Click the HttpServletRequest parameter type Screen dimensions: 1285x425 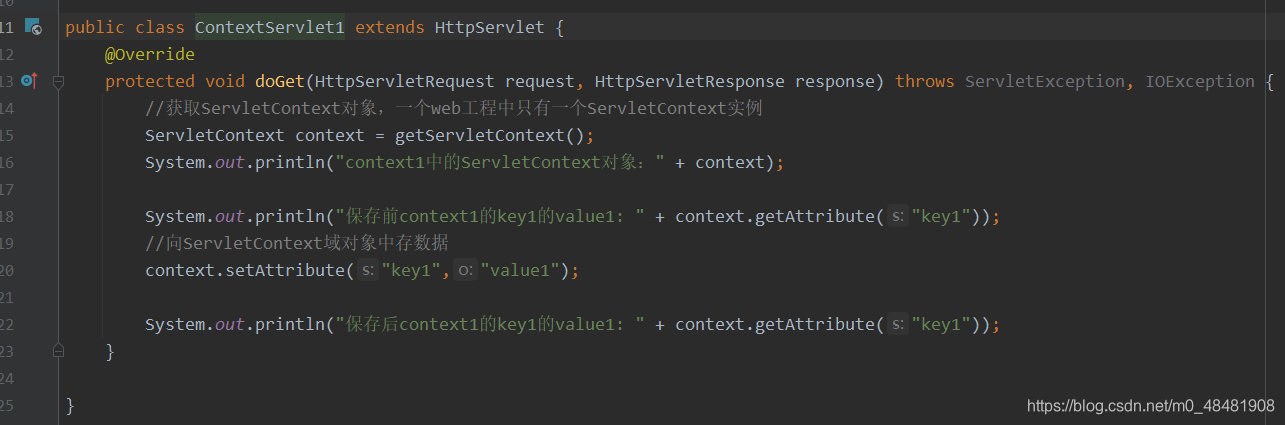(405, 81)
